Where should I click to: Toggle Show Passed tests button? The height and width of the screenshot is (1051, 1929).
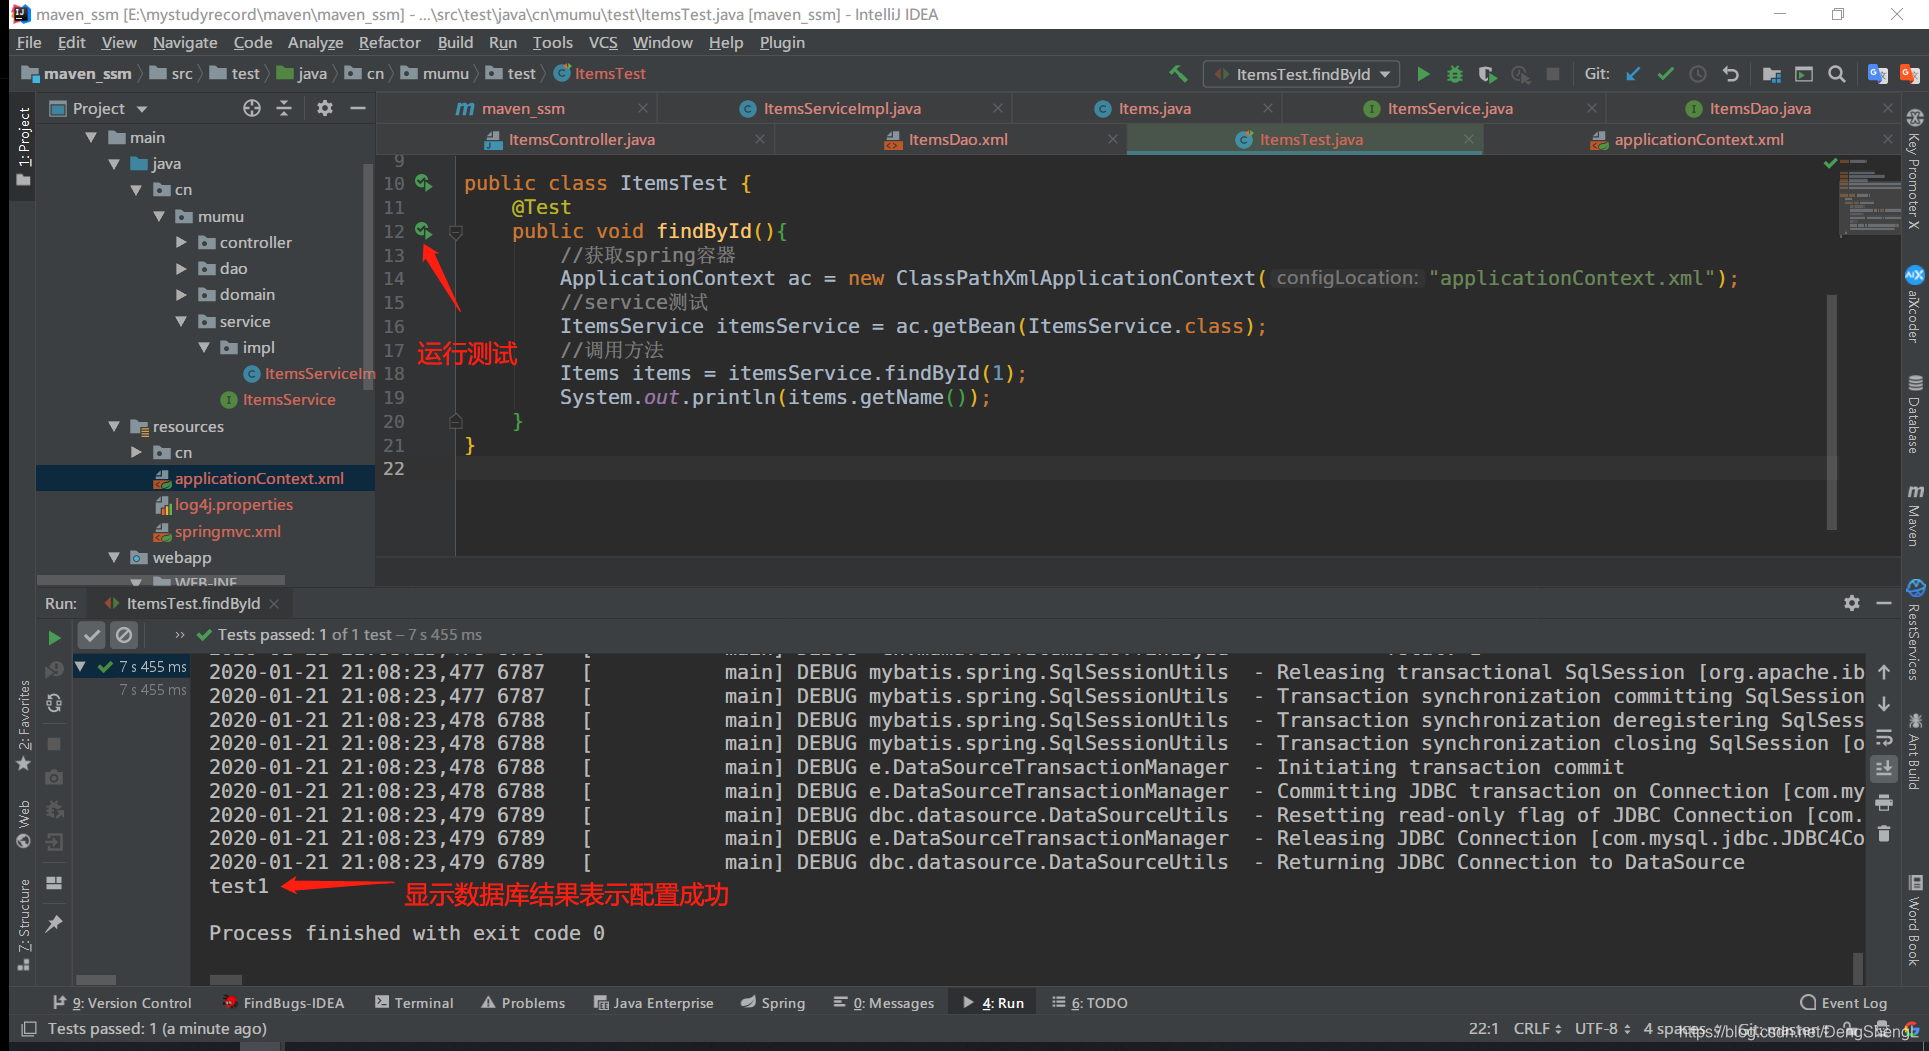92,635
